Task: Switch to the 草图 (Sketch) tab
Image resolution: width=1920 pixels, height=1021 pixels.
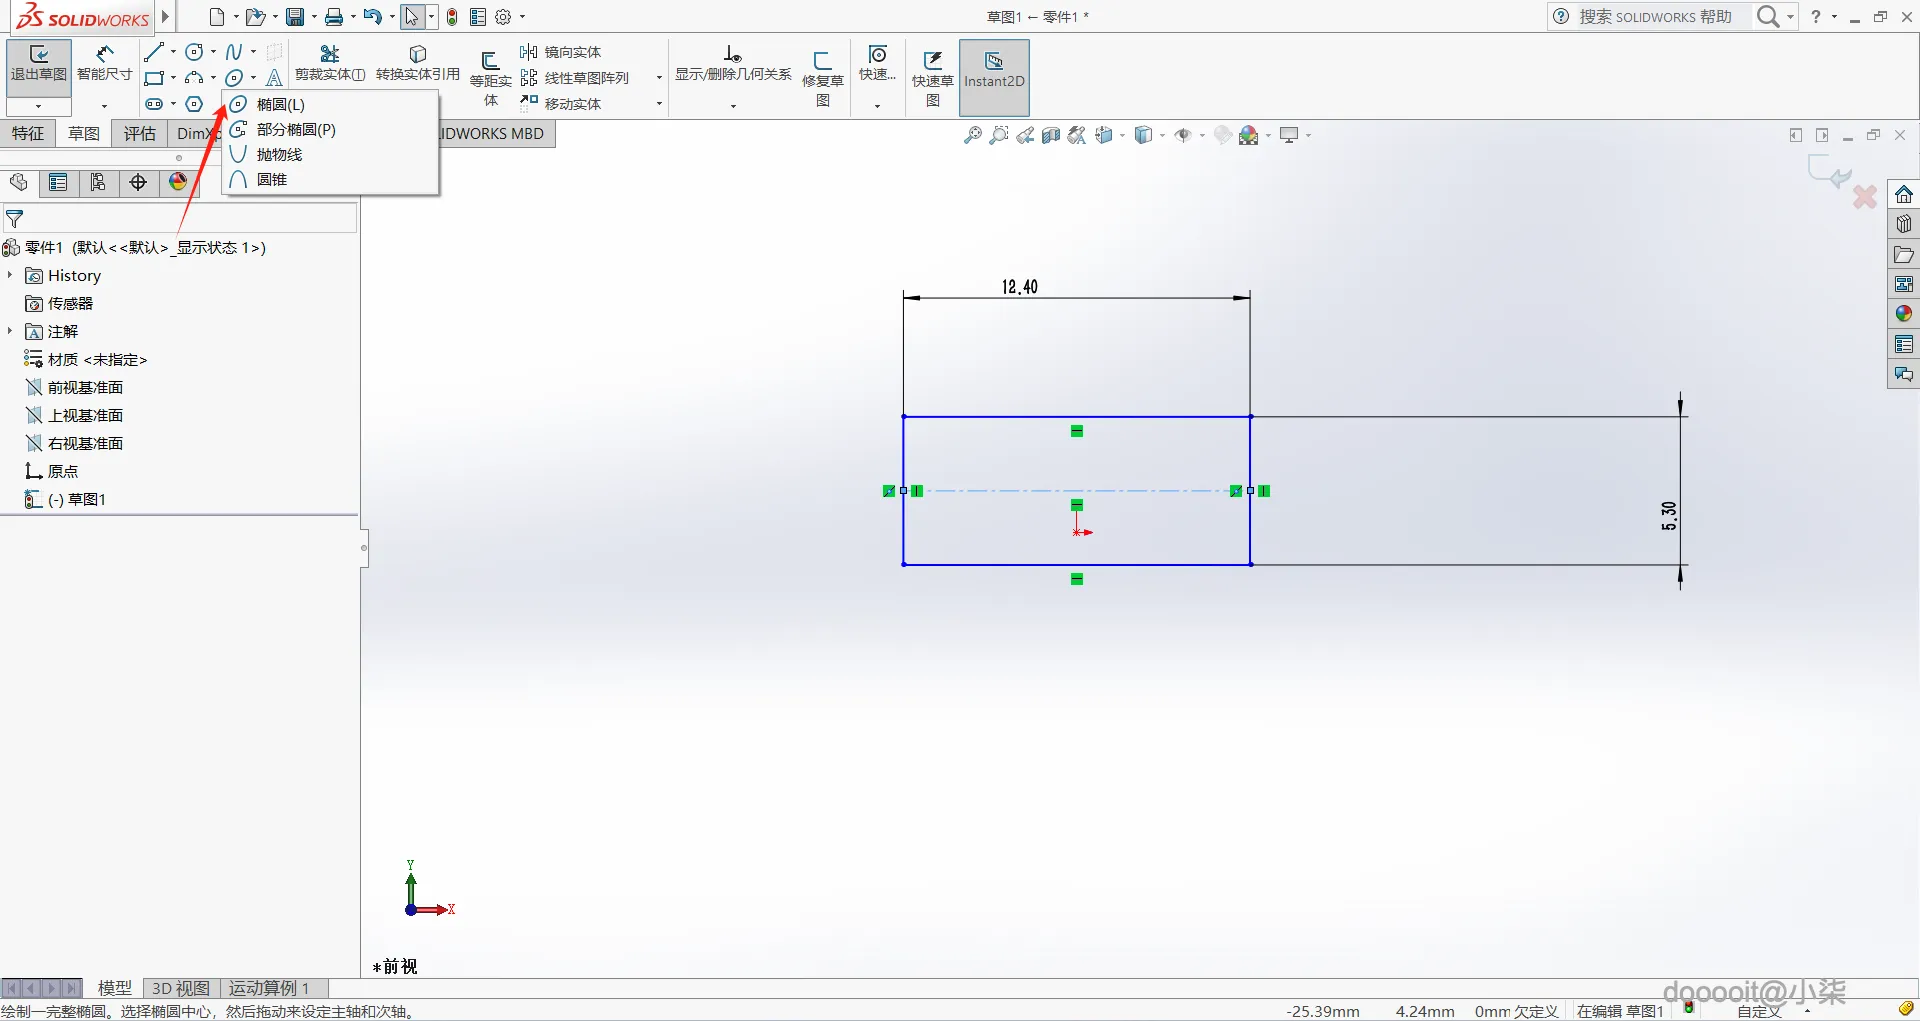Action: pos(84,134)
